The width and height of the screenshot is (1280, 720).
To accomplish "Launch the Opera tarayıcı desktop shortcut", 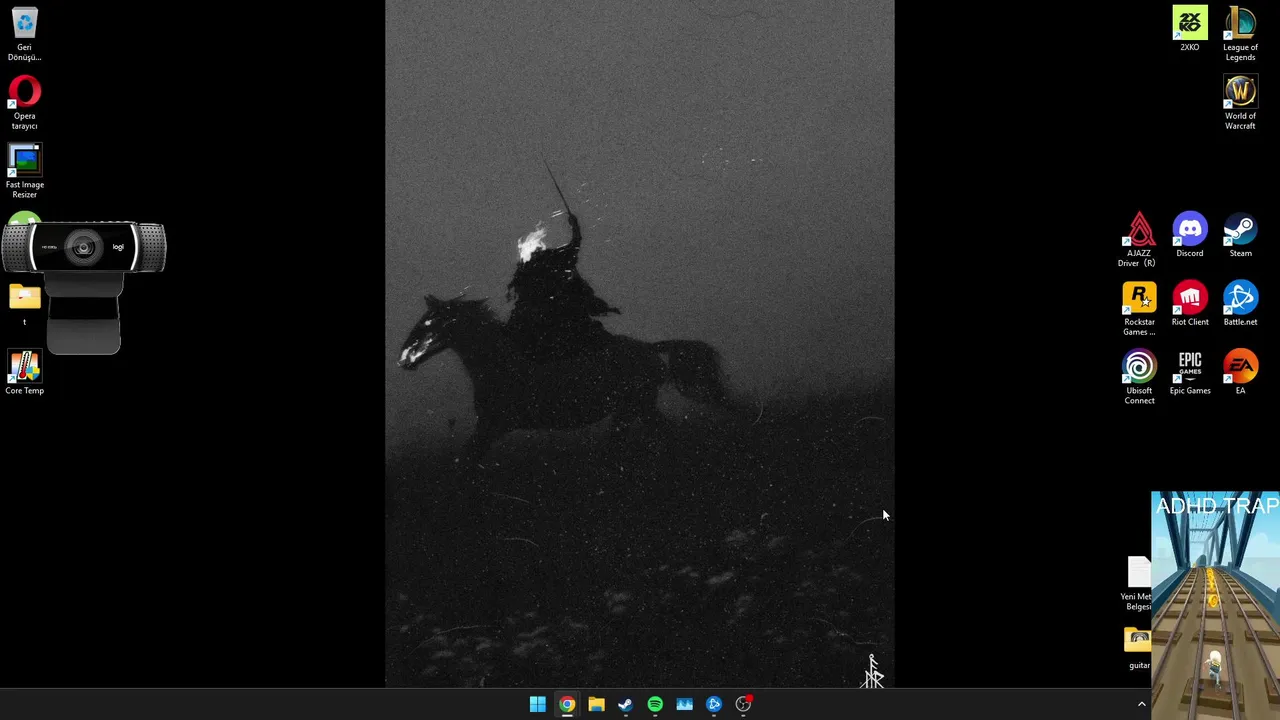I will click(24, 103).
